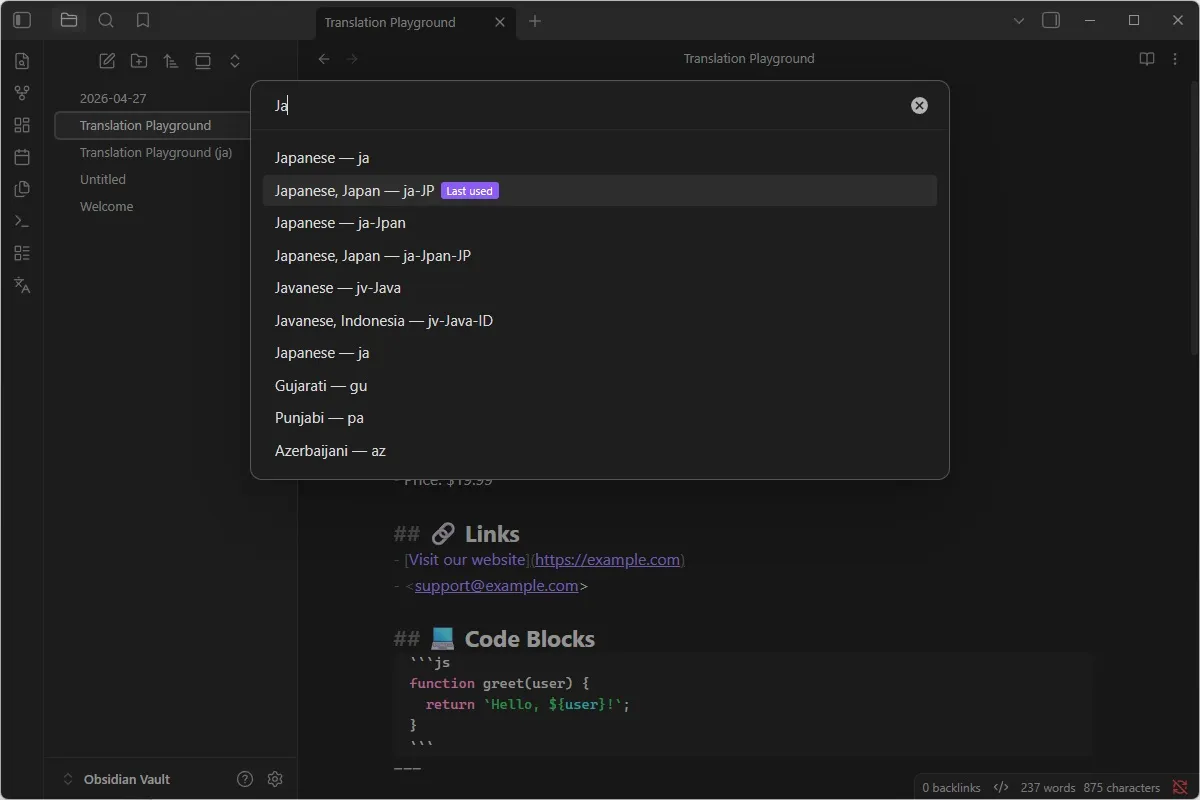
Task: Expand or collapse all folders icon
Action: pos(235,61)
